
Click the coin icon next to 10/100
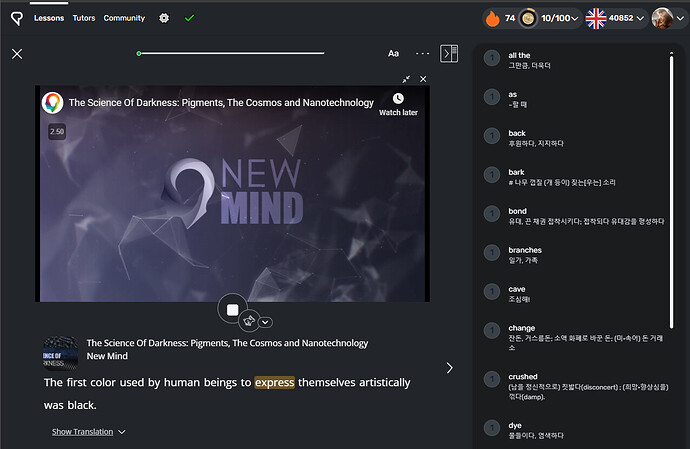coord(528,18)
